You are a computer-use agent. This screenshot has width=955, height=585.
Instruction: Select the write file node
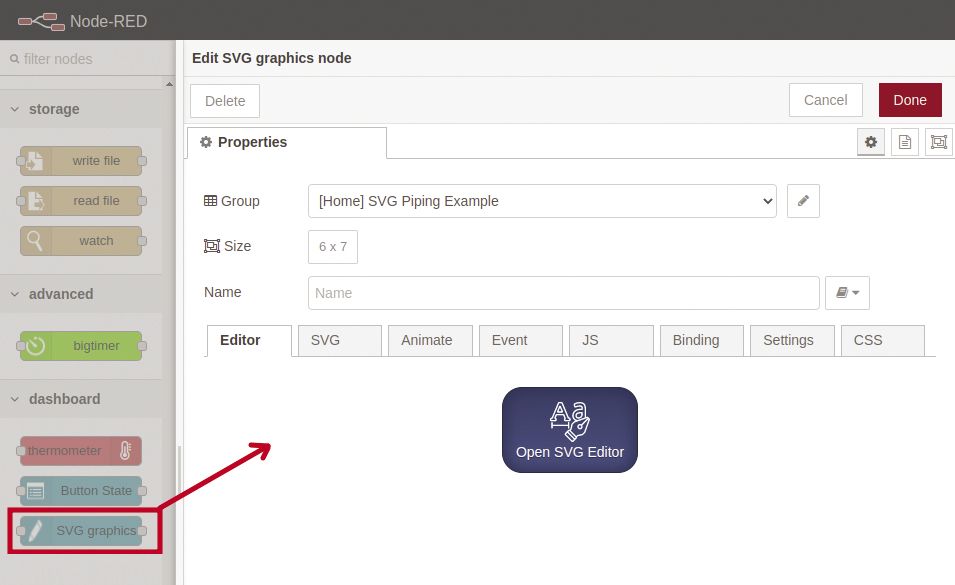81,161
